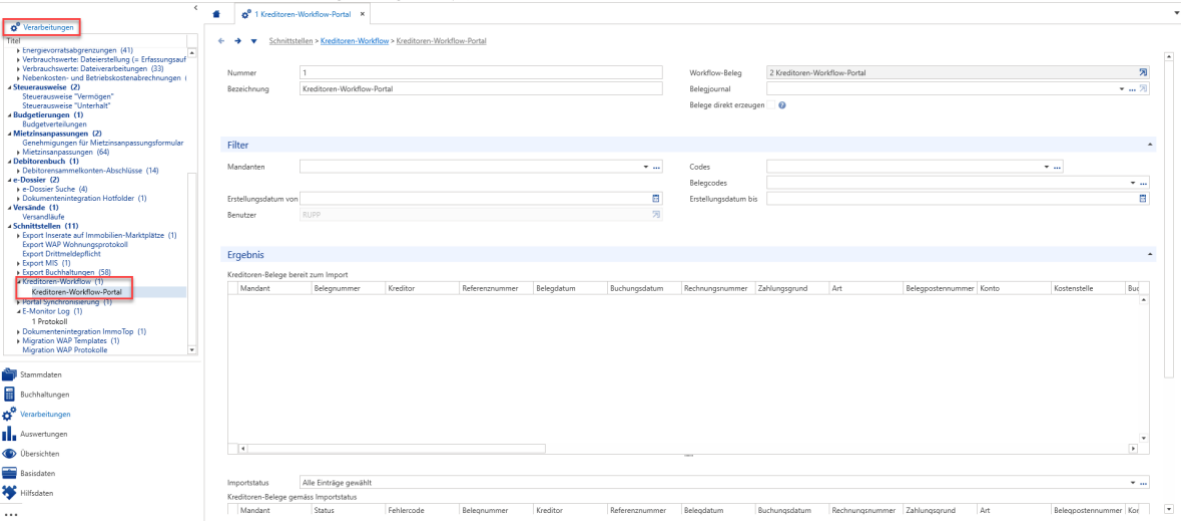
Task: Collapse the Ergebnis section
Action: [1150, 254]
